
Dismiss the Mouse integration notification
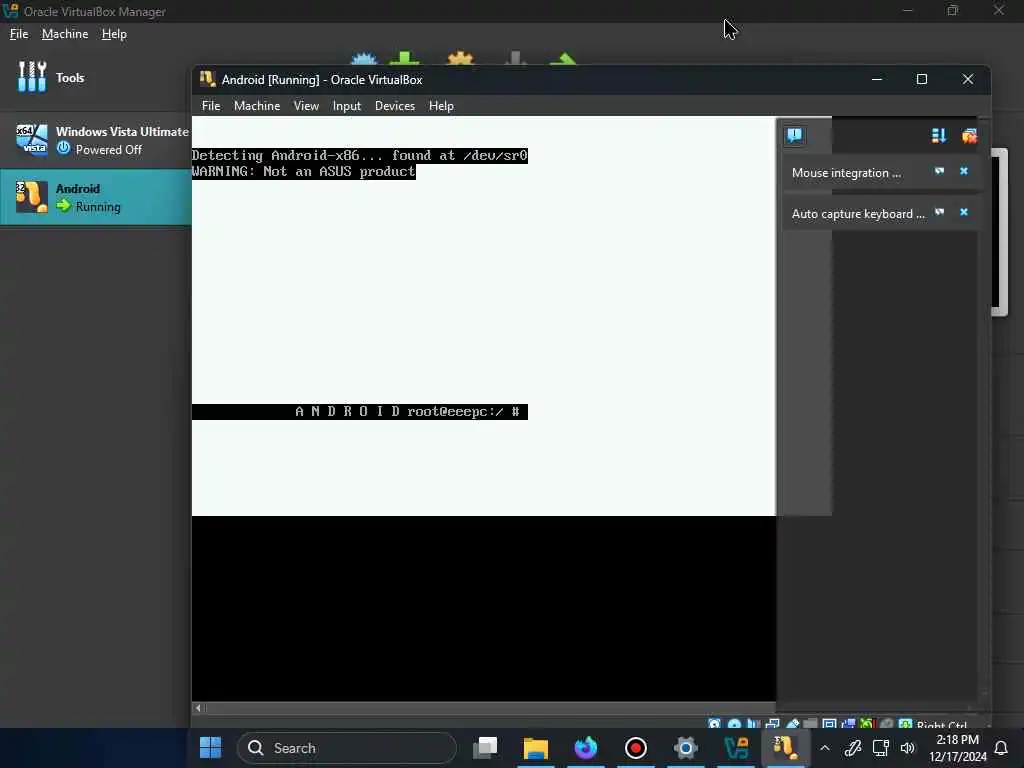[963, 171]
